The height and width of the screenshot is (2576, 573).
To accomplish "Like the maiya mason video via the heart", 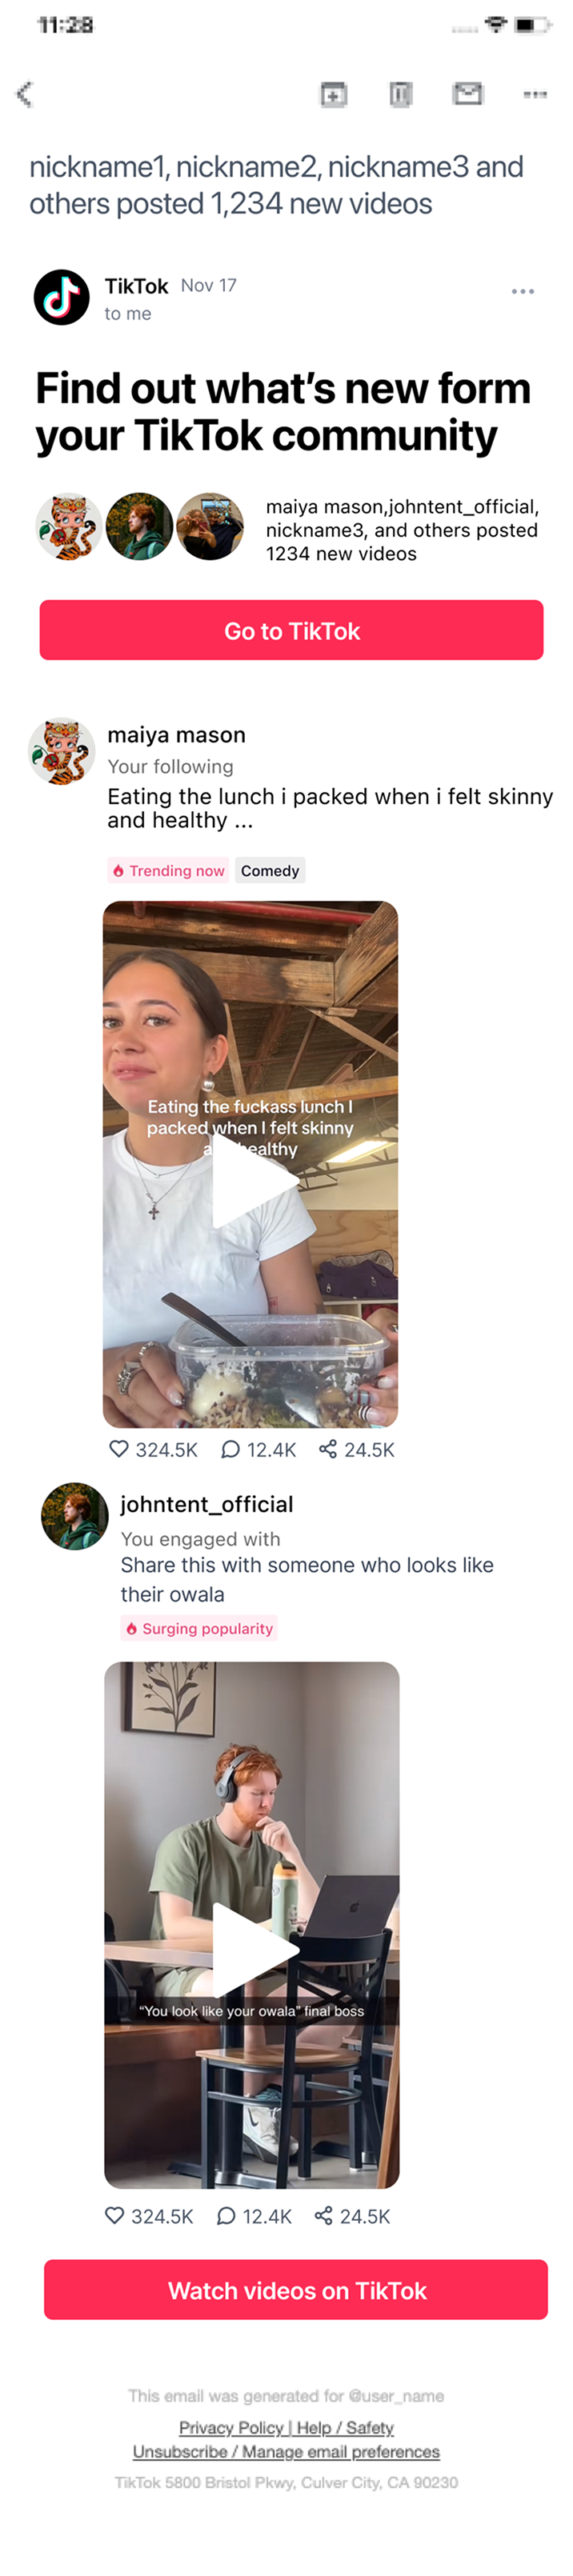I will coord(119,1448).
